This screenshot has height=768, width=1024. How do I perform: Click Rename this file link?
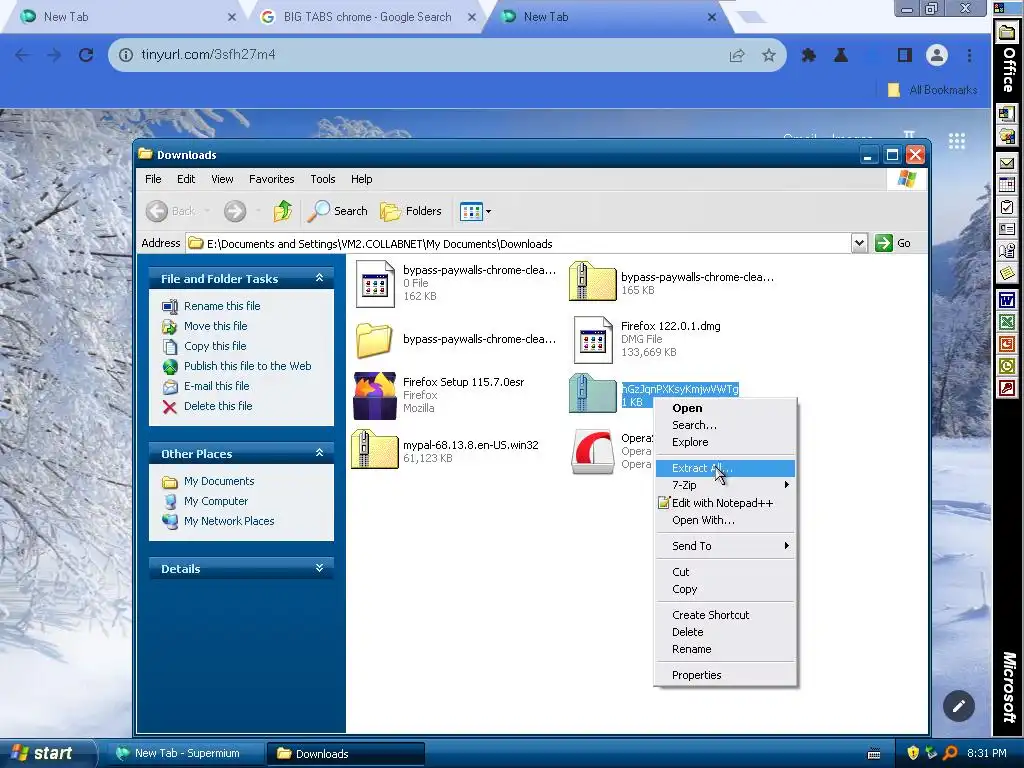click(222, 306)
